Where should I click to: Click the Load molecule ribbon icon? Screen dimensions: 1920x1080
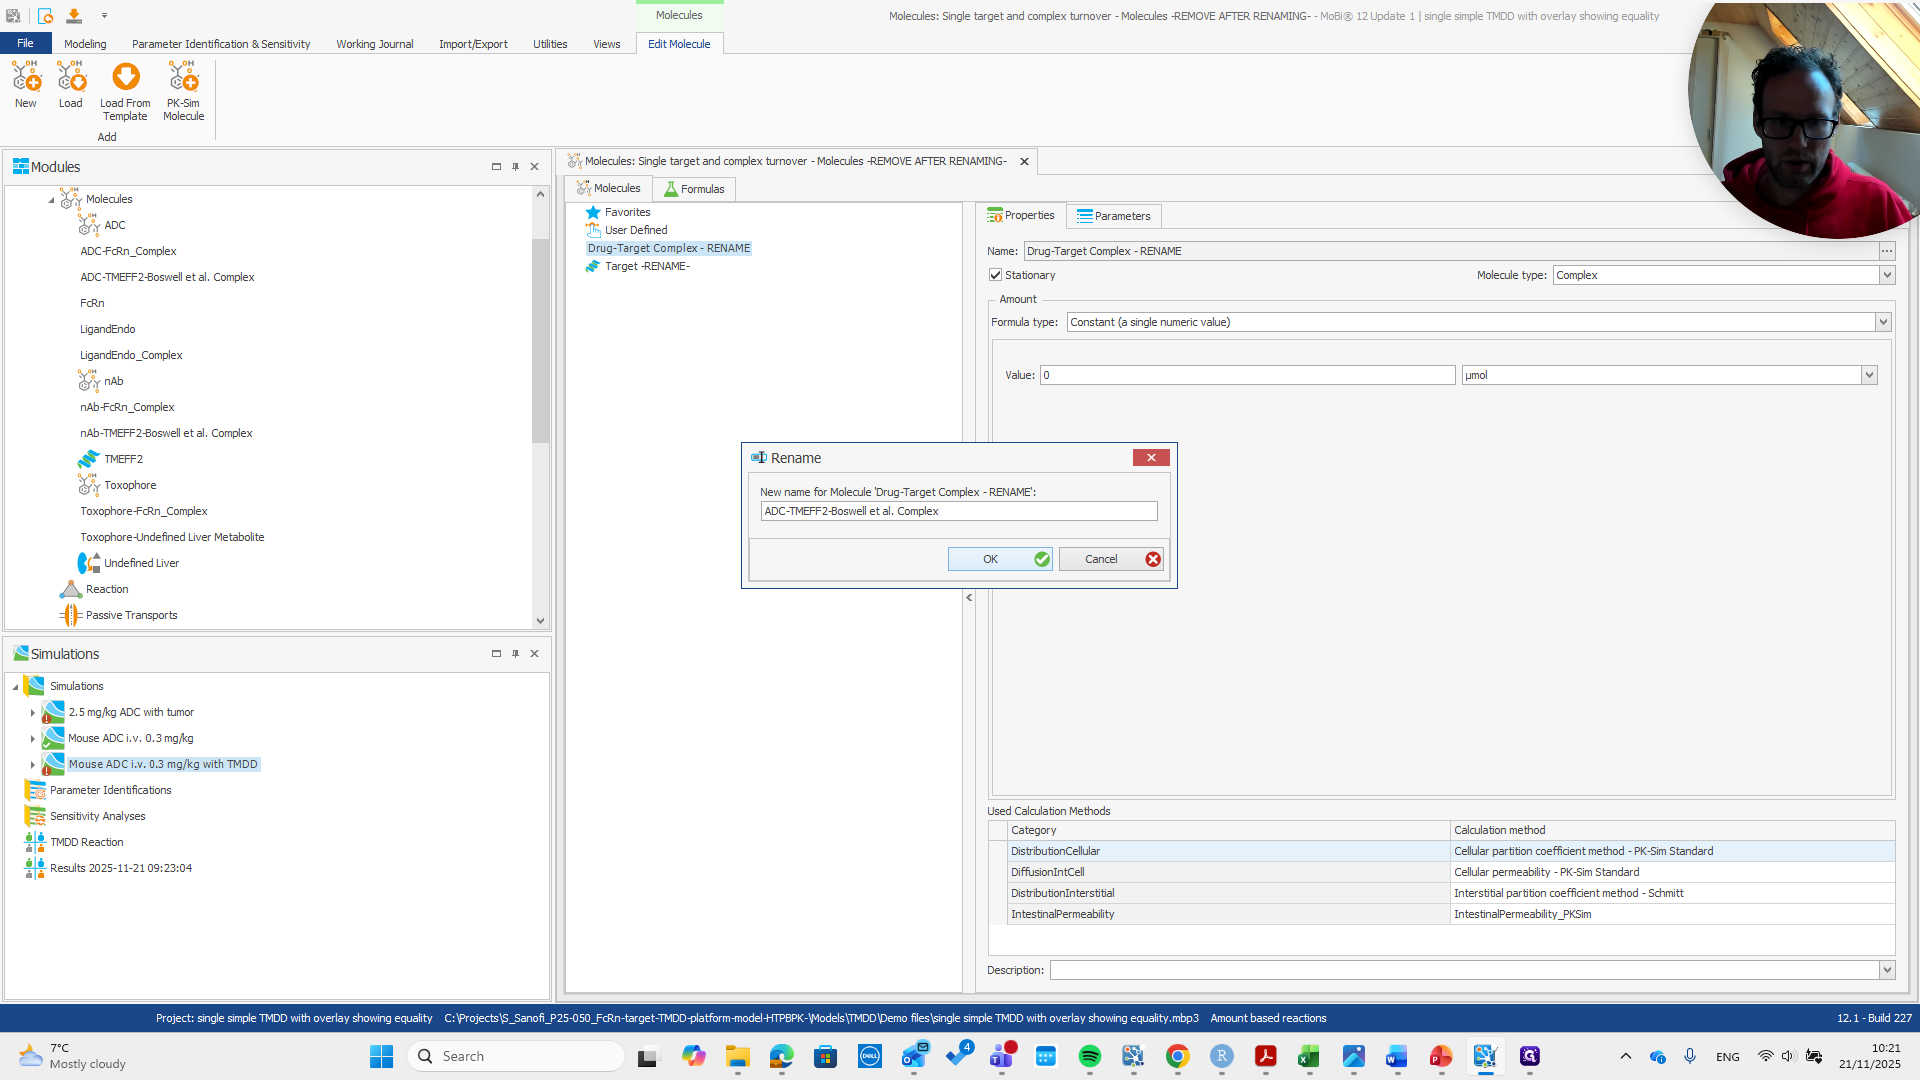click(71, 78)
